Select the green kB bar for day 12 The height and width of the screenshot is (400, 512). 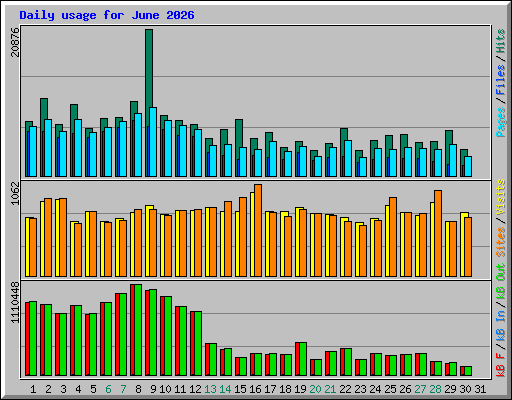[x=198, y=344]
